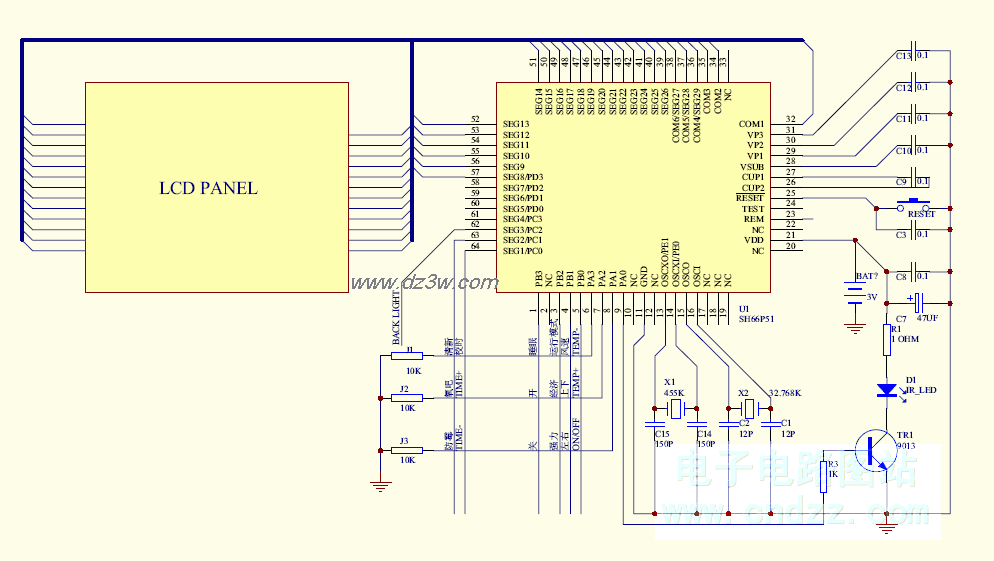Select the R3 1K resistor
This screenshot has width=994, height=561.
click(x=823, y=477)
